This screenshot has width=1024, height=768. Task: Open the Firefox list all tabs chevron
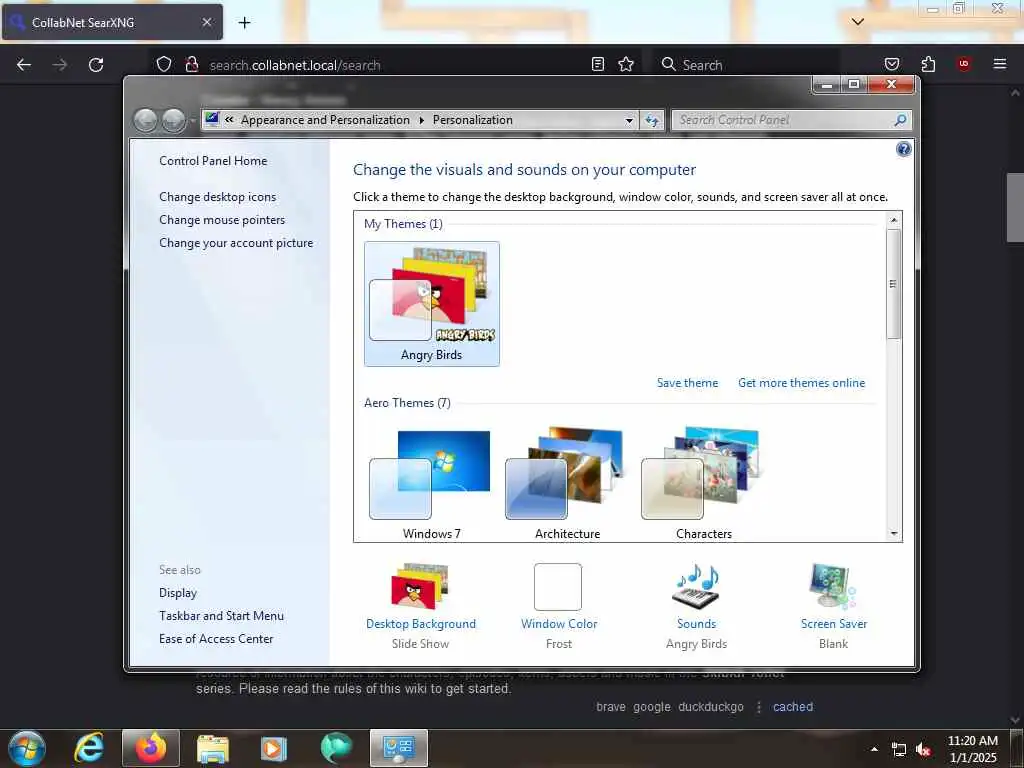click(x=858, y=22)
